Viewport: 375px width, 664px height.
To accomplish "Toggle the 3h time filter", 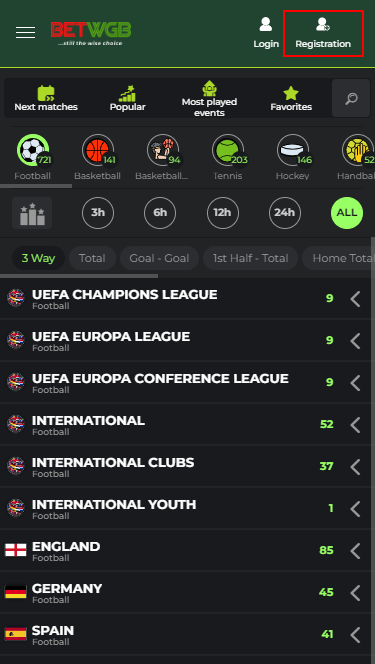I will coord(98,213).
